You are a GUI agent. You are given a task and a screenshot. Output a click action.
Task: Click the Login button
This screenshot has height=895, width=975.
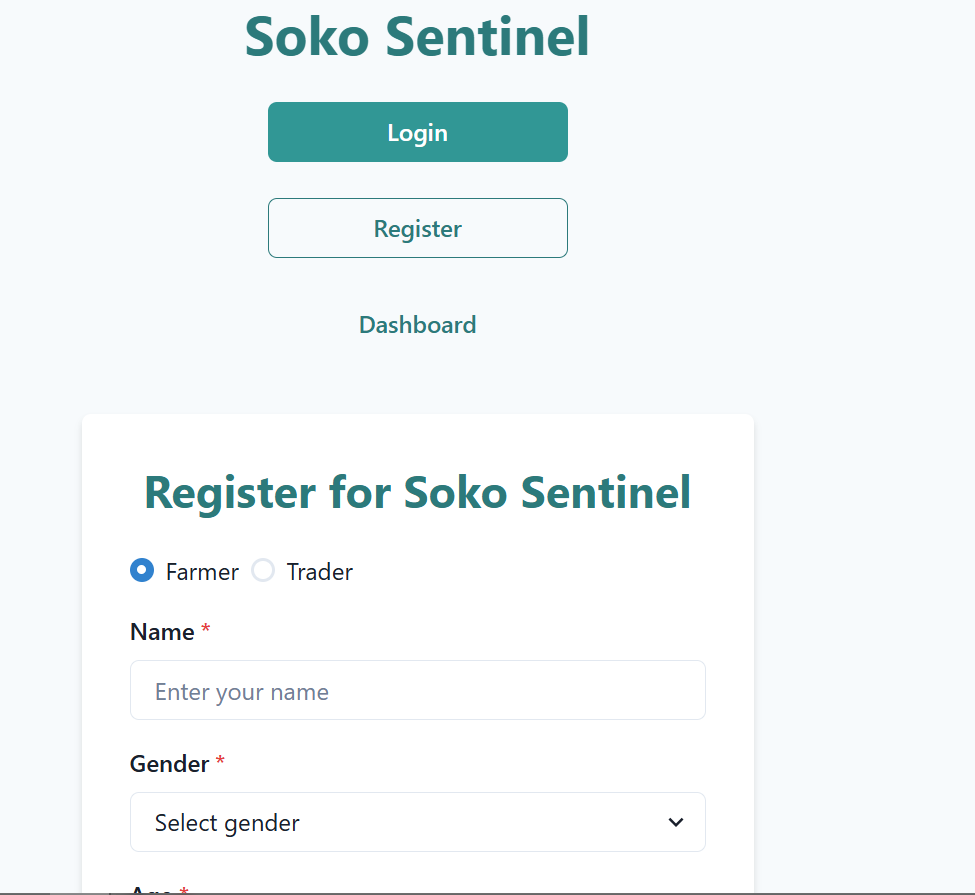[x=417, y=132]
